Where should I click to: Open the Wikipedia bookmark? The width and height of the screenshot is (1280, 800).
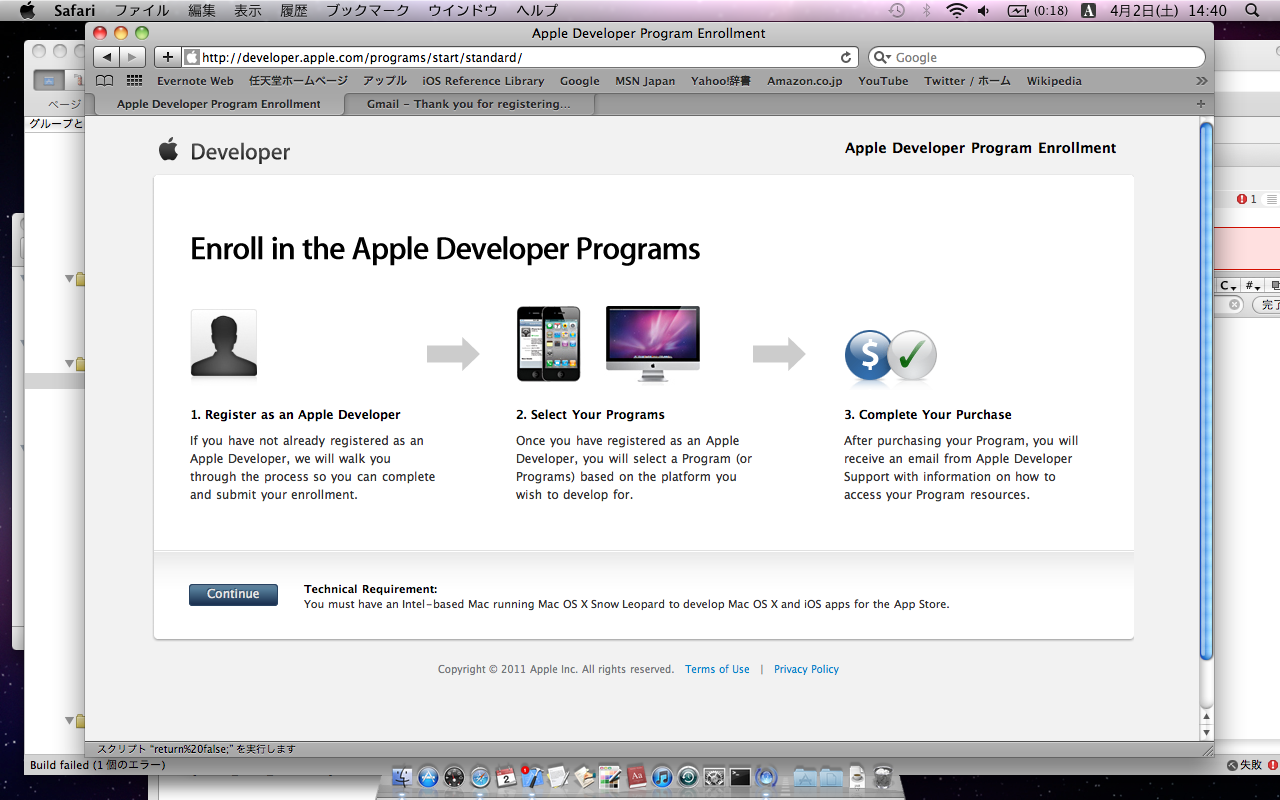click(x=1054, y=81)
